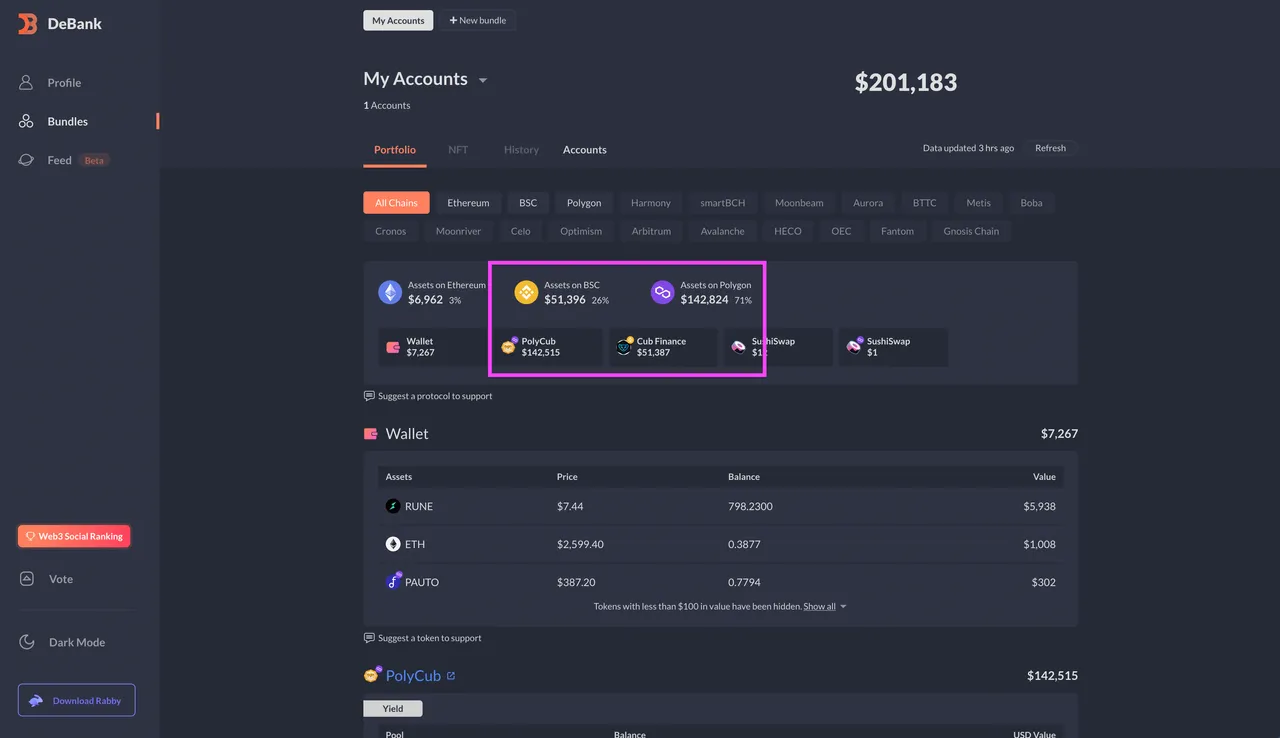Filter by Avalanche chain
Viewport: 1280px width, 738px height.
click(723, 231)
